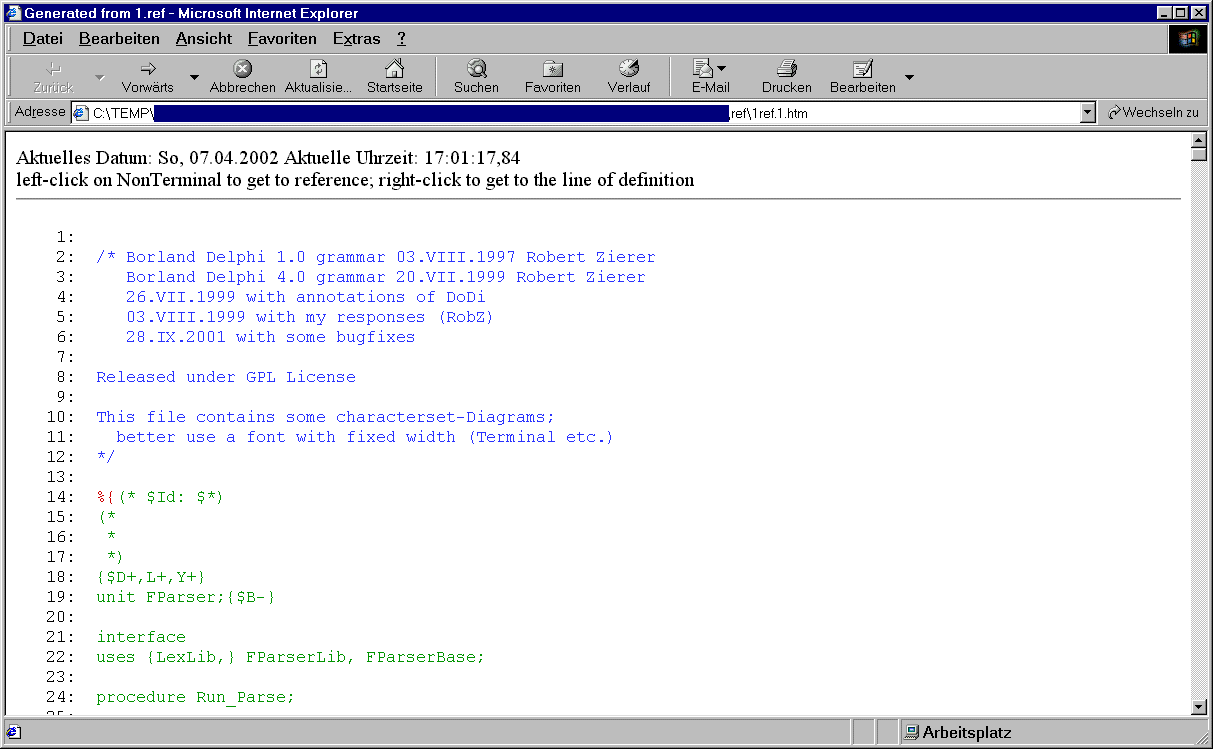Screen dimensions: 1213x749
Task: Click the Aktualisieren (refresh) icon
Action: (x=318, y=70)
